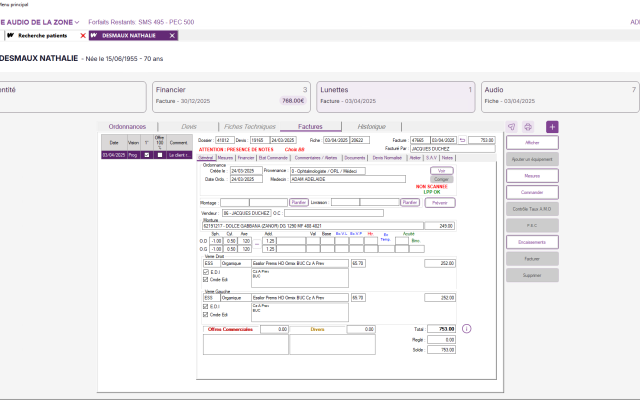The height and width of the screenshot is (400, 640).
Task: Click the Voir button in Ordonnance section
Action: coord(442,171)
